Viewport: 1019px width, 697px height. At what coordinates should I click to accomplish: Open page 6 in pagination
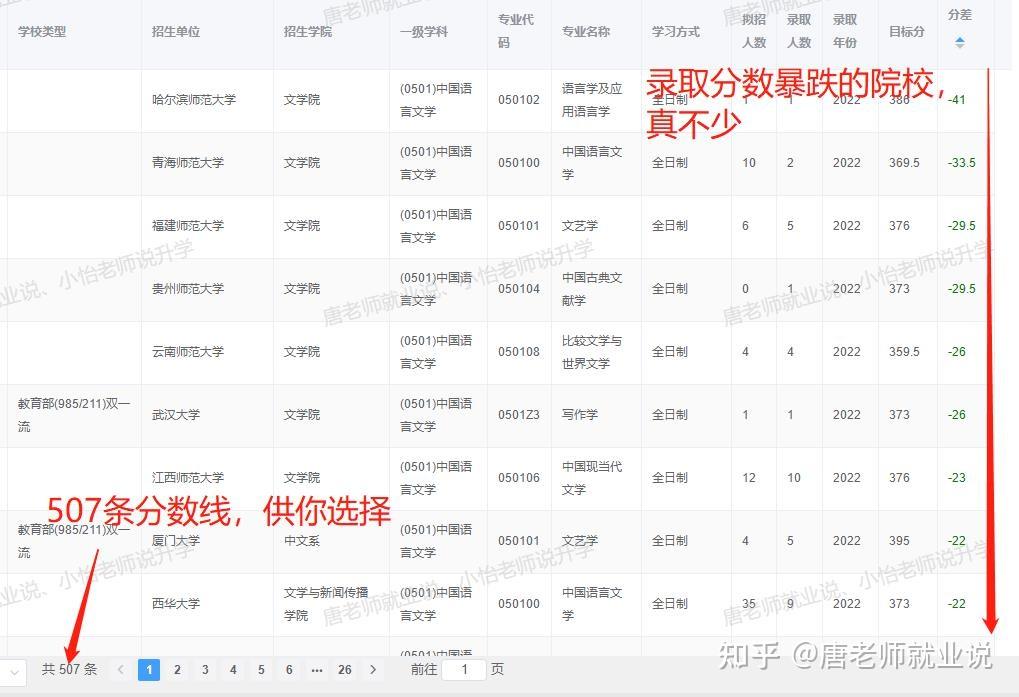[x=289, y=670]
